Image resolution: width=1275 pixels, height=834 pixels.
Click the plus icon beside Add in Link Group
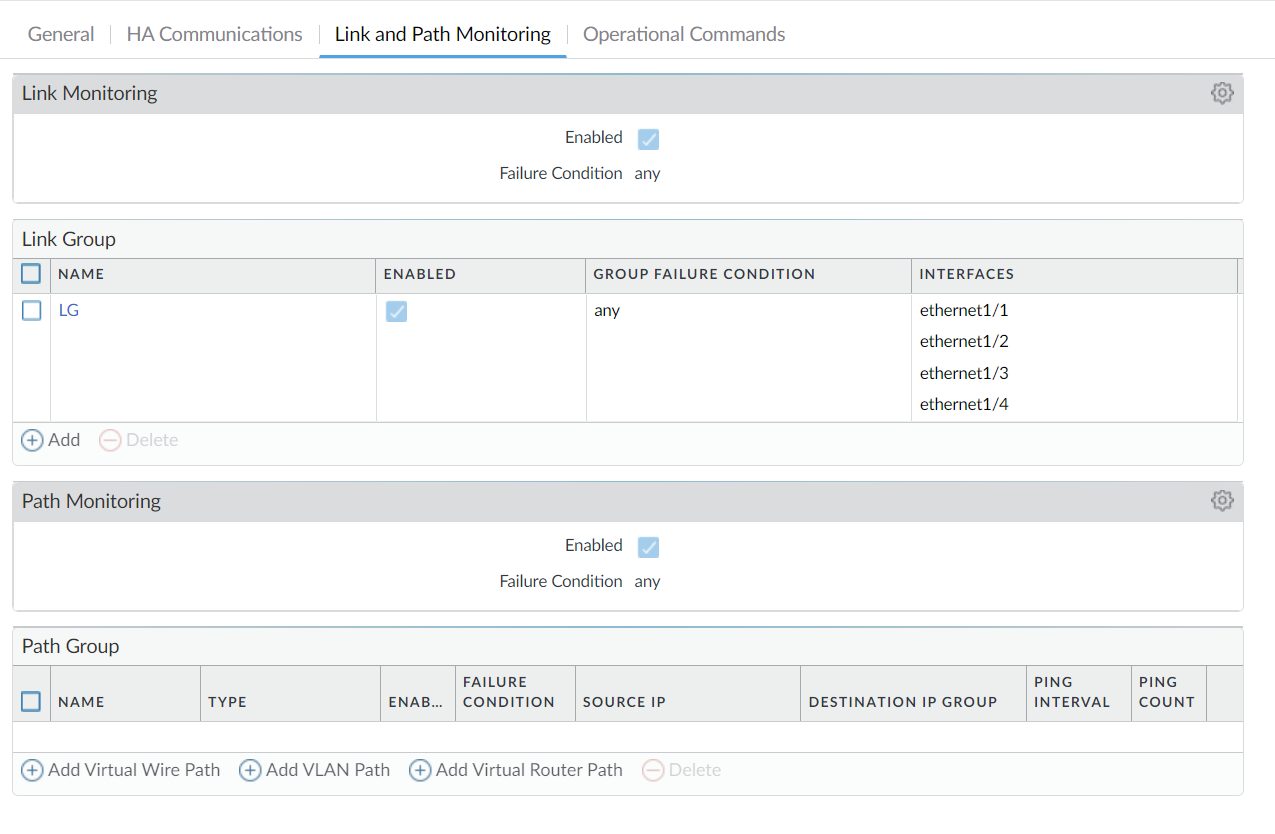31,440
